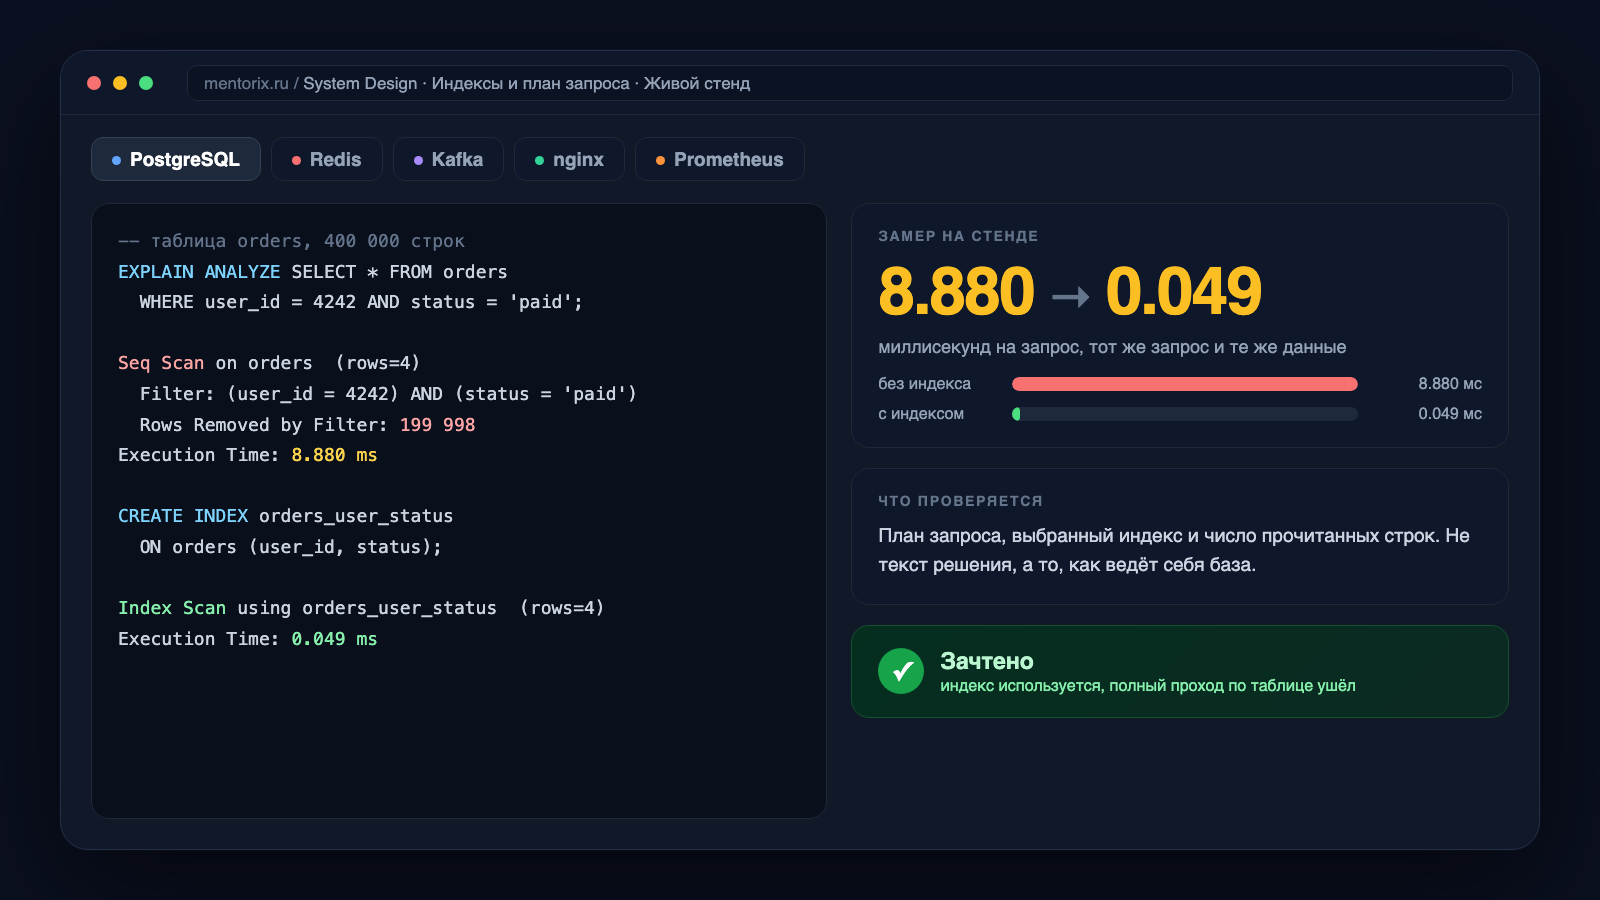Switch to the nginx tab
Image resolution: width=1600 pixels, height=900 pixels.
click(569, 159)
